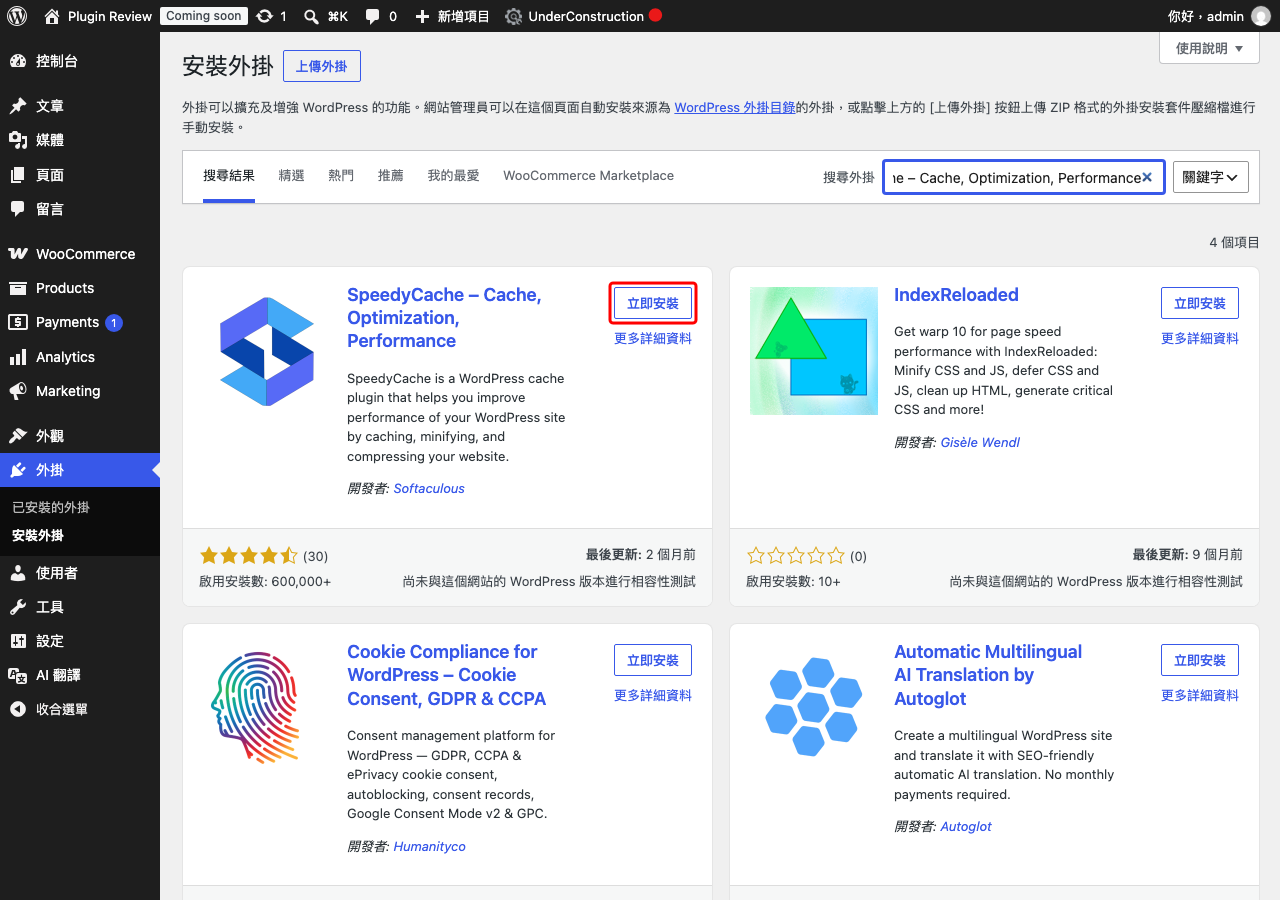Install Cookie Compliance with 立即安裝
1280x900 pixels.
pos(653,660)
